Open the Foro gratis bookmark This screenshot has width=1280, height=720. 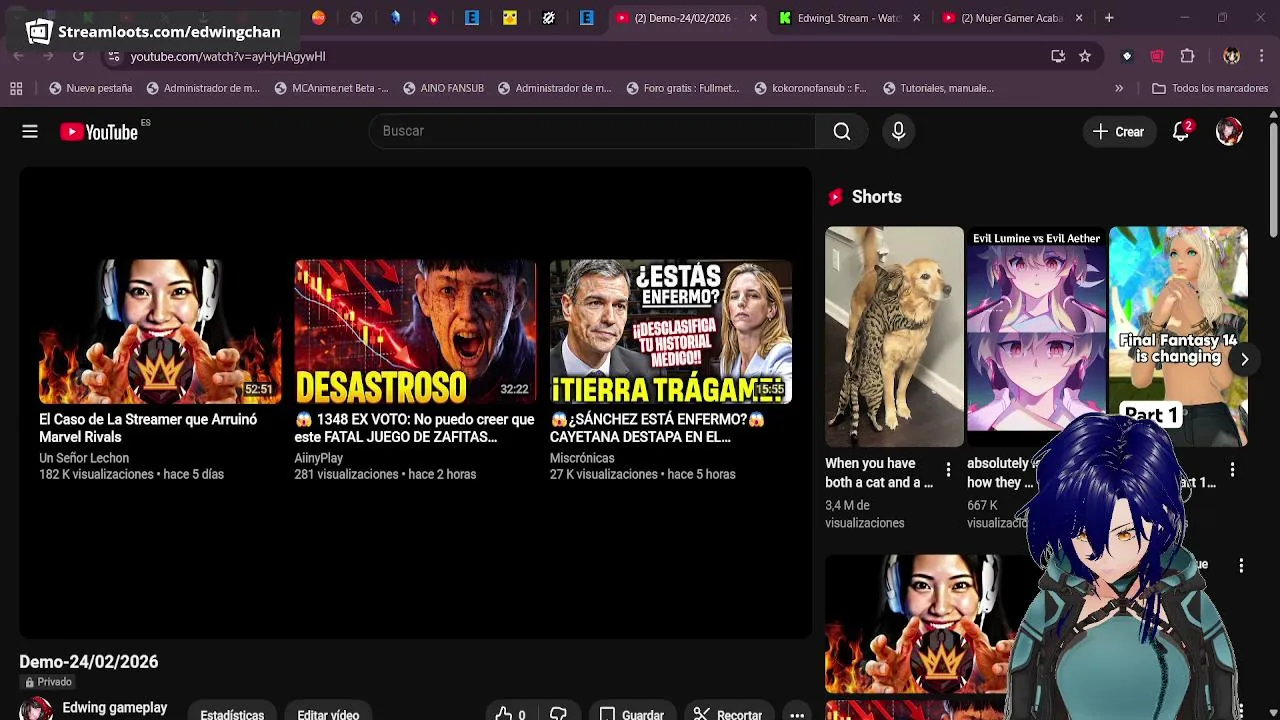tap(683, 88)
